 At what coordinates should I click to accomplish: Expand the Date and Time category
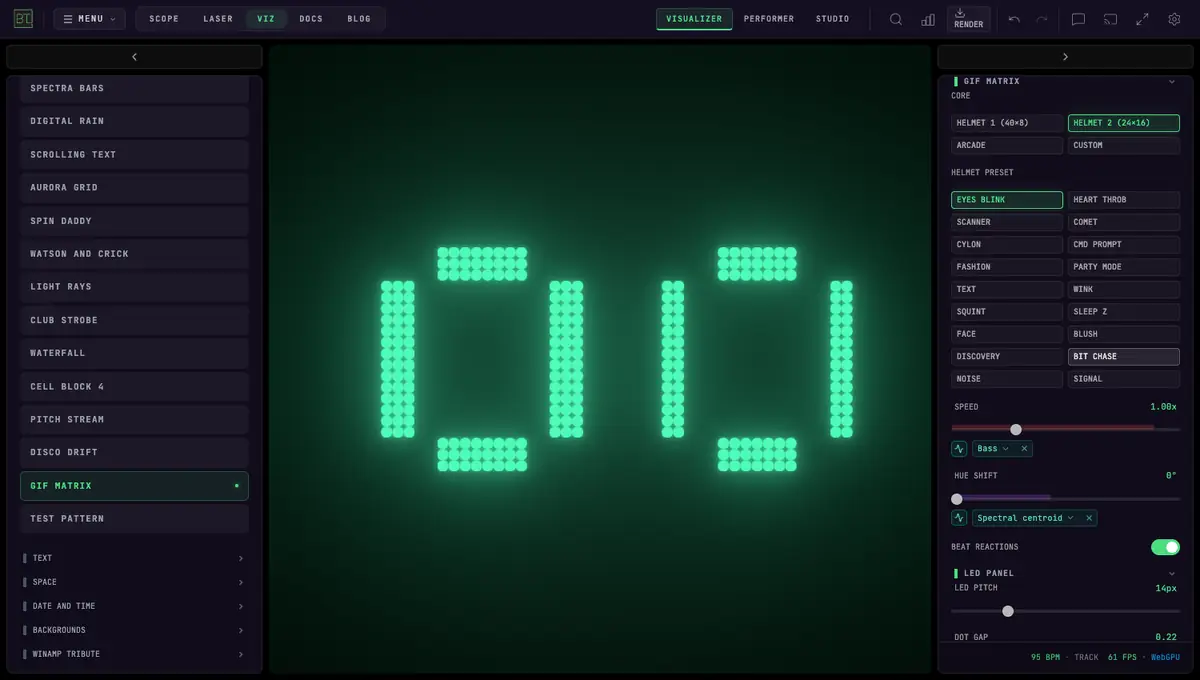[x=134, y=606]
